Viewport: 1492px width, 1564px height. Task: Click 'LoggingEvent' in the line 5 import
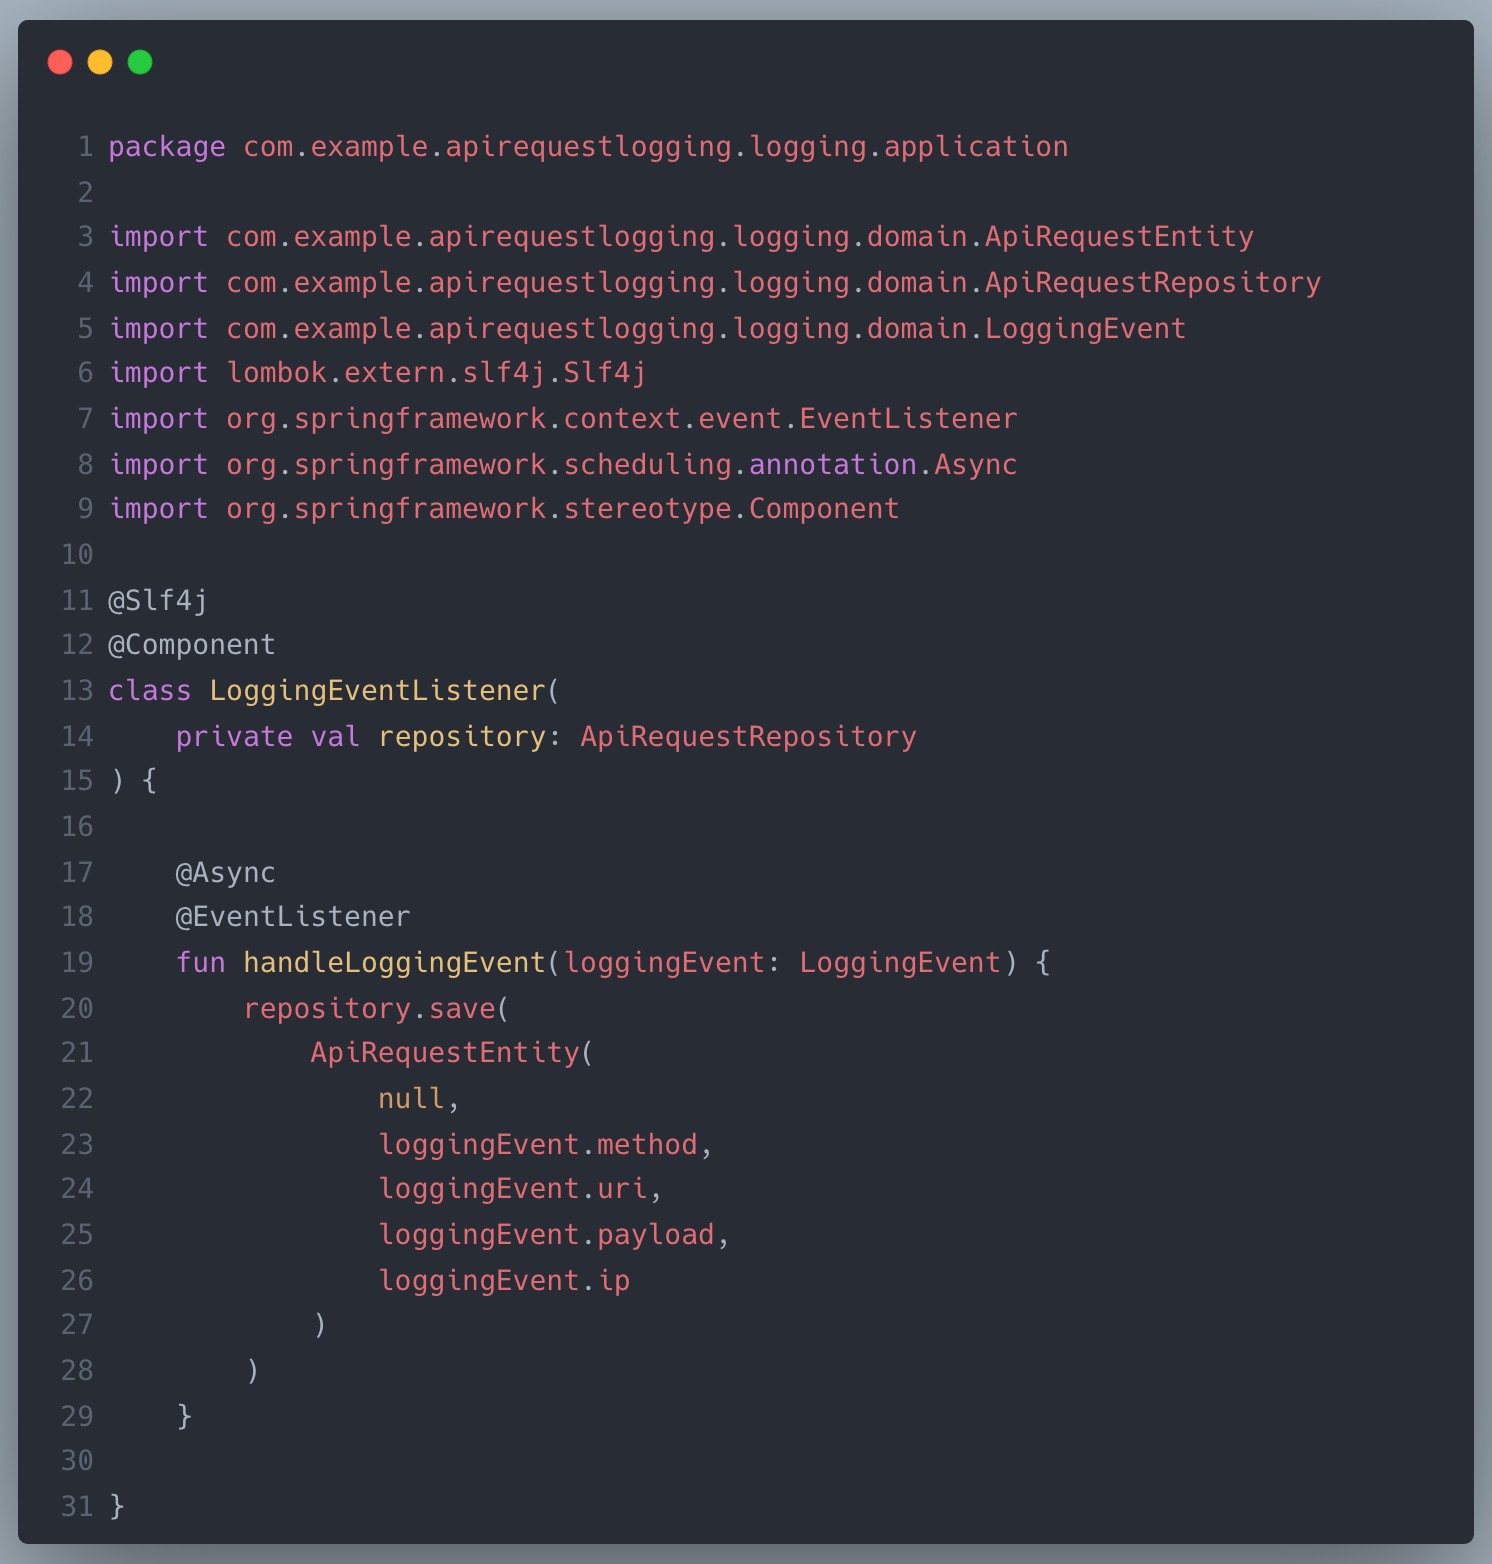pyautogui.click(x=1085, y=328)
